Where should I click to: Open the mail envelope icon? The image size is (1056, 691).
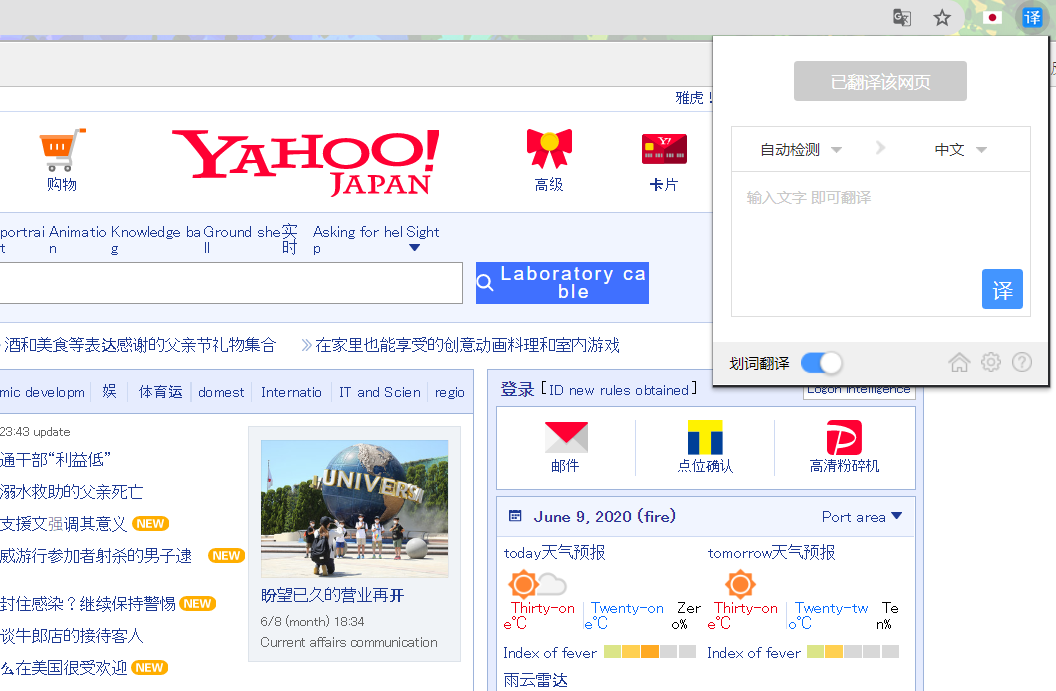[x=566, y=437]
